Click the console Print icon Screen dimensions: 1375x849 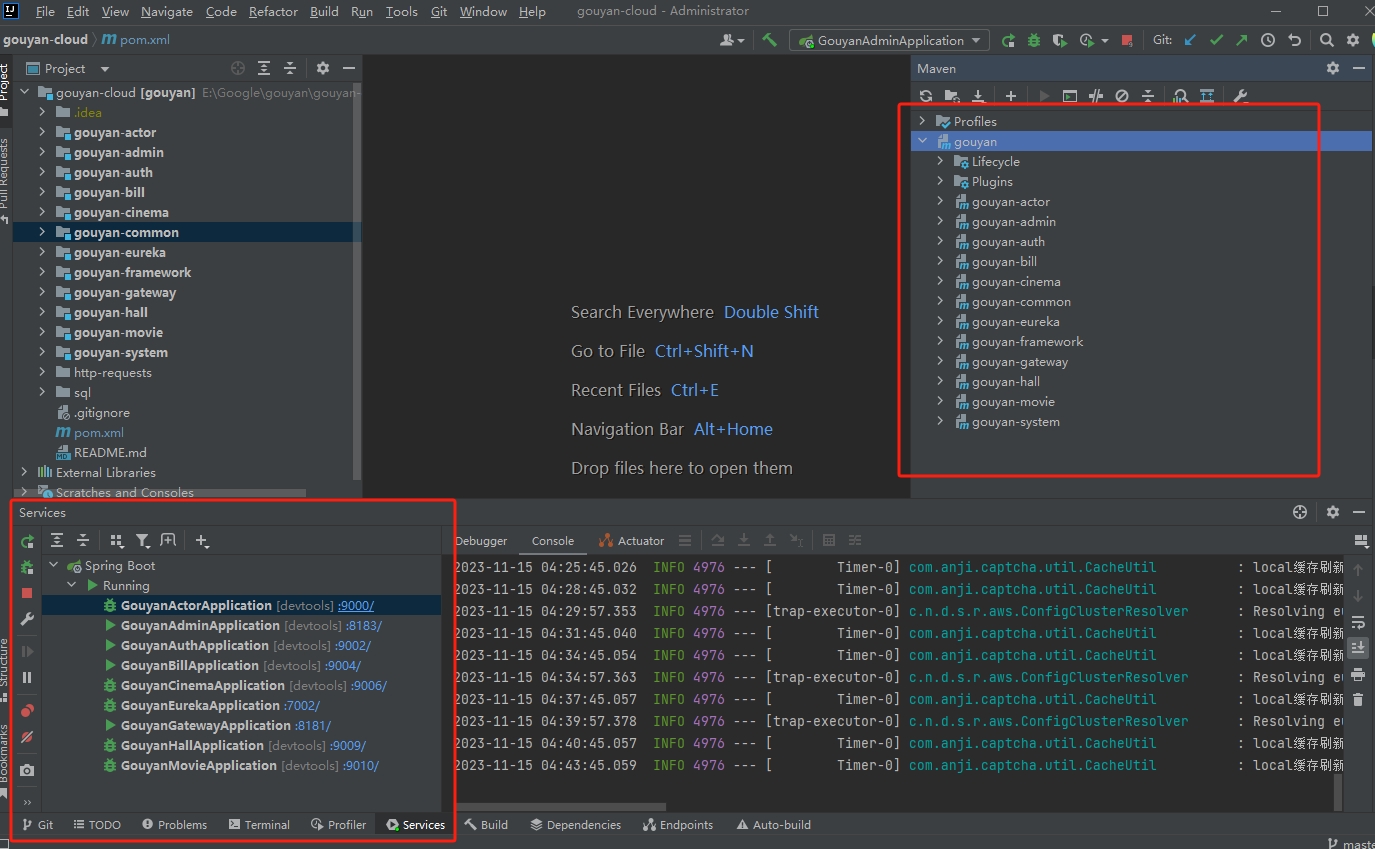click(x=1358, y=674)
